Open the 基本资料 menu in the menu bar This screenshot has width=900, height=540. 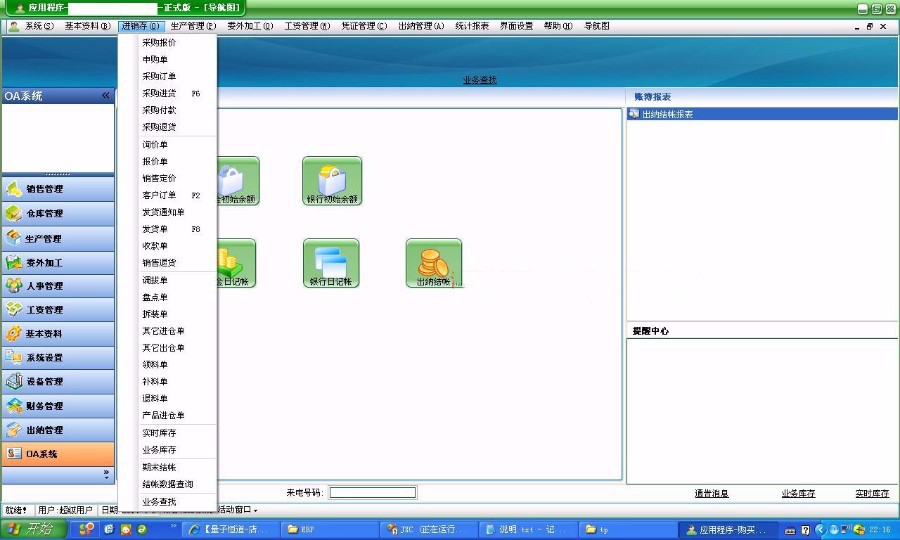(x=87, y=26)
